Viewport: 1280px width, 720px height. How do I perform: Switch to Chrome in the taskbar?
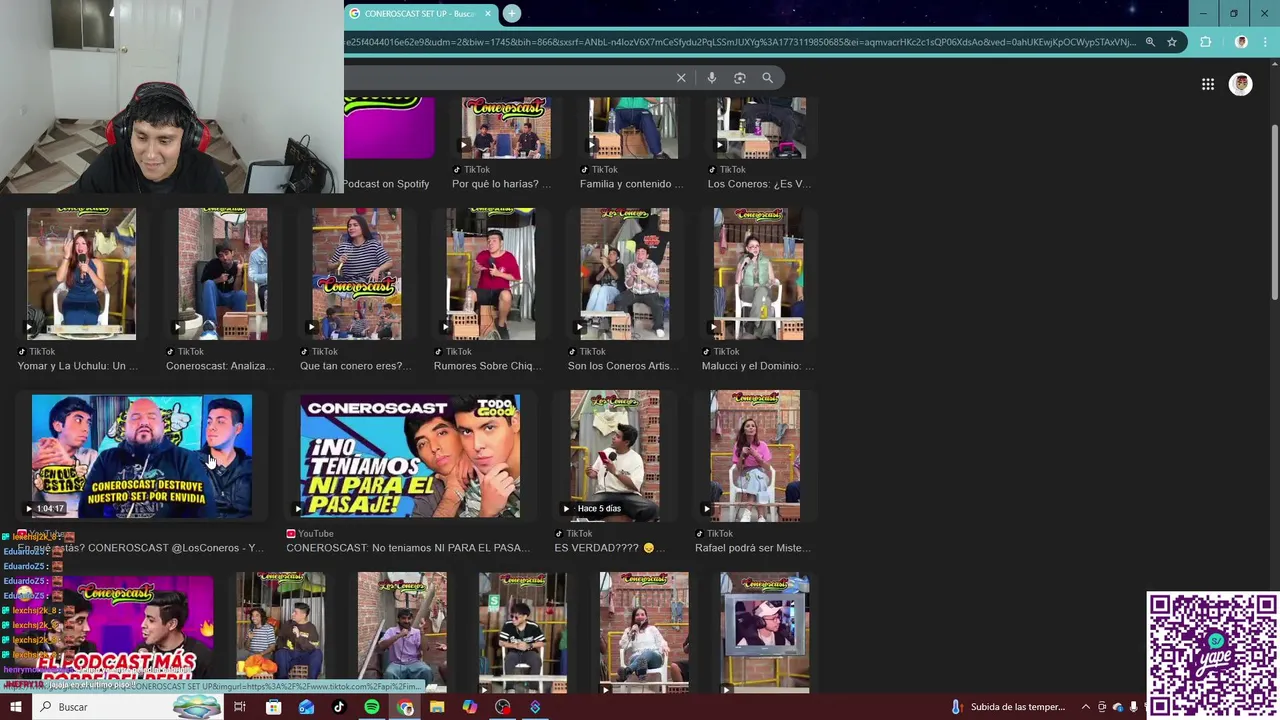pos(404,707)
